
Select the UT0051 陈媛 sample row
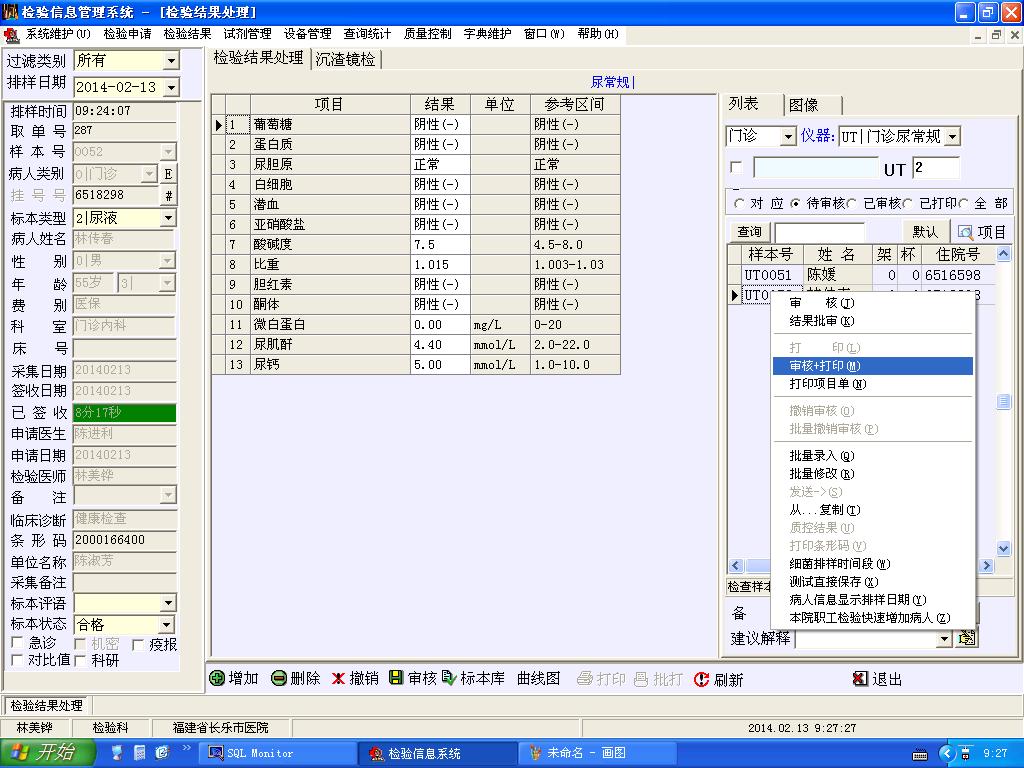(x=862, y=275)
